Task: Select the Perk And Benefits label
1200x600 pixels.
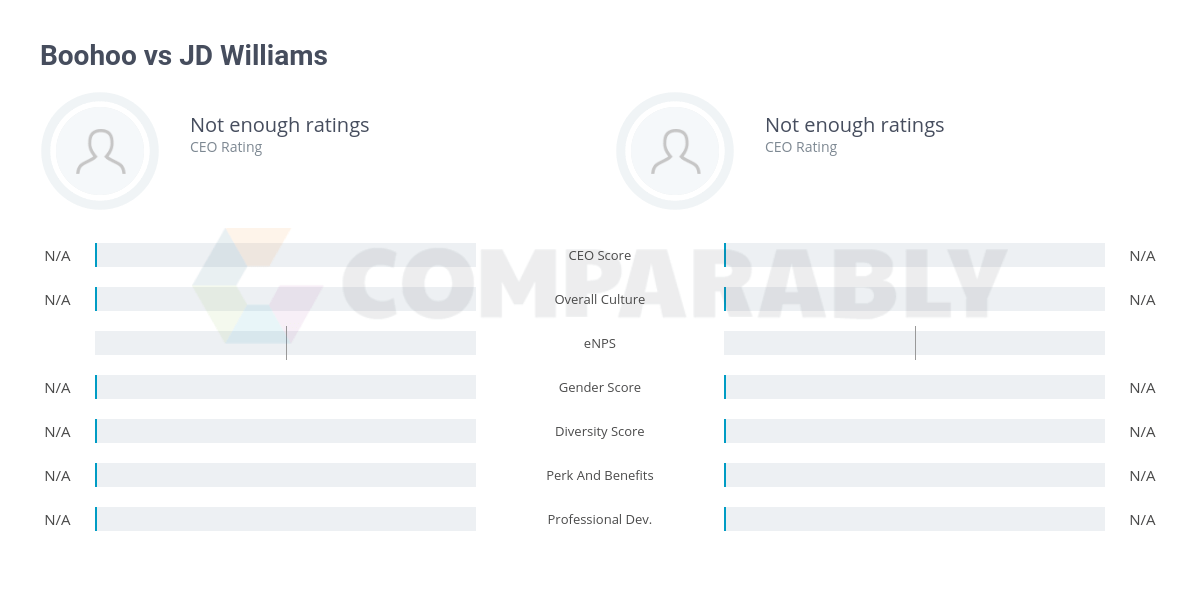Action: tap(600, 475)
